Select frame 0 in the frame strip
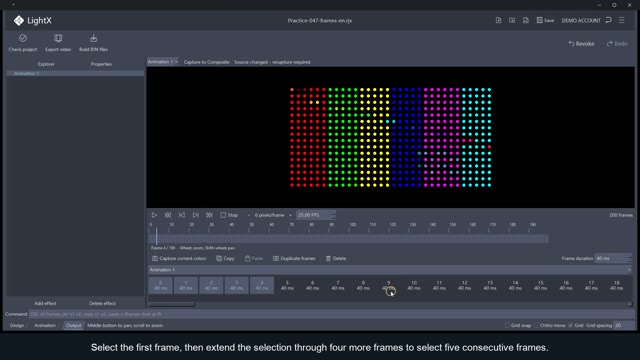Viewport: 640px width, 360px height. [x=160, y=285]
